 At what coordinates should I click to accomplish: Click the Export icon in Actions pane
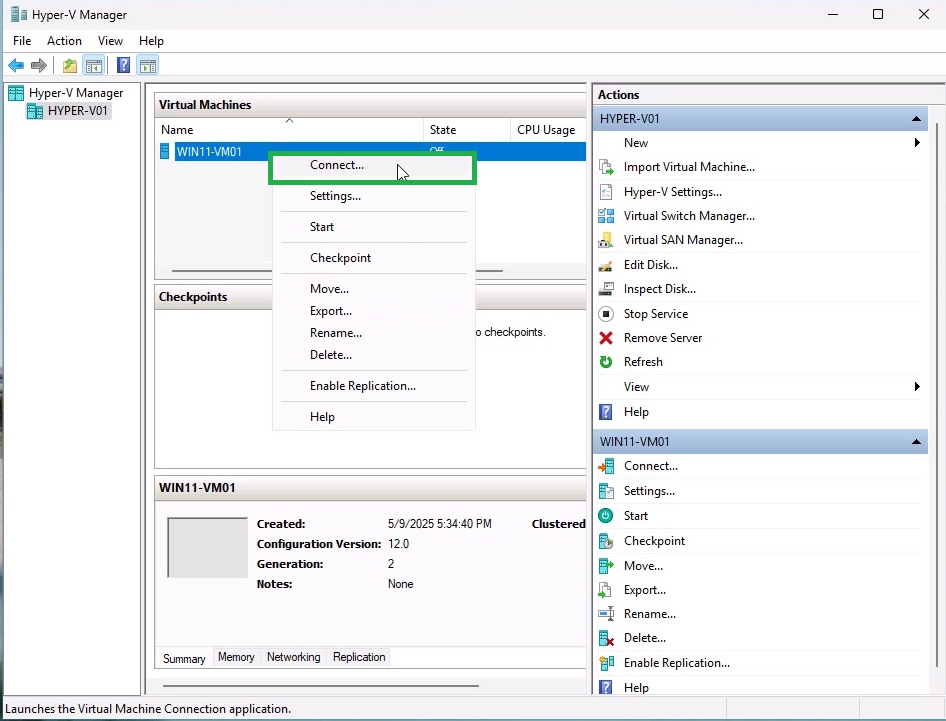coord(606,590)
